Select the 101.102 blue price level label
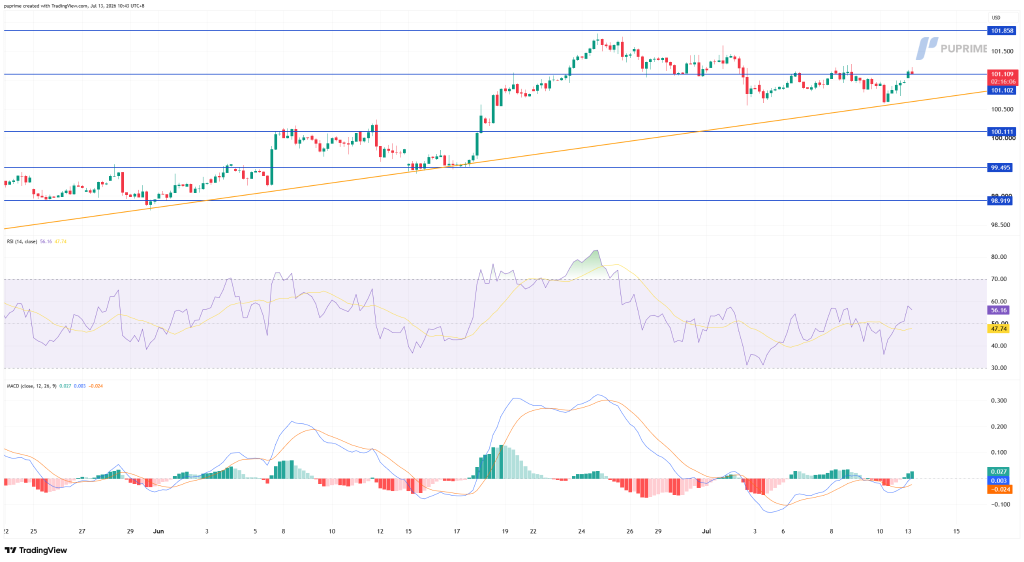The image size is (1024, 562). (1002, 91)
